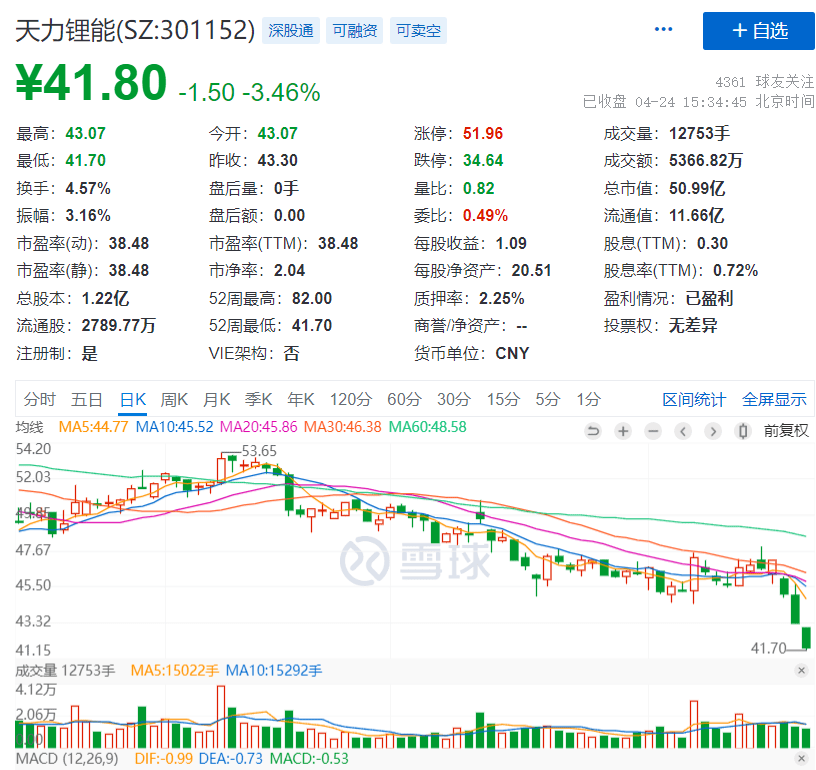The width and height of the screenshot is (816, 770).
Task: Click the MA60:48.58 moving average label
Action: pos(428,427)
